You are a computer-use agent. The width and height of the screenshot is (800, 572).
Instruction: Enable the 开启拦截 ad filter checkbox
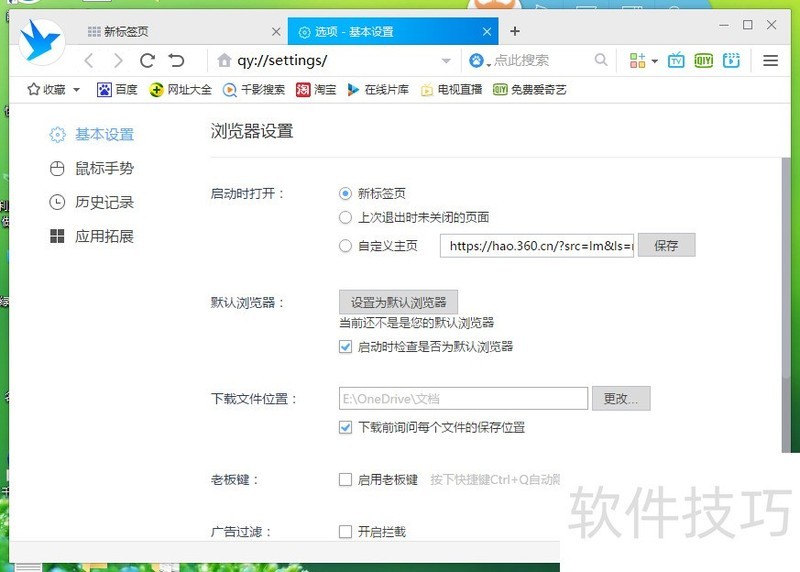click(345, 532)
